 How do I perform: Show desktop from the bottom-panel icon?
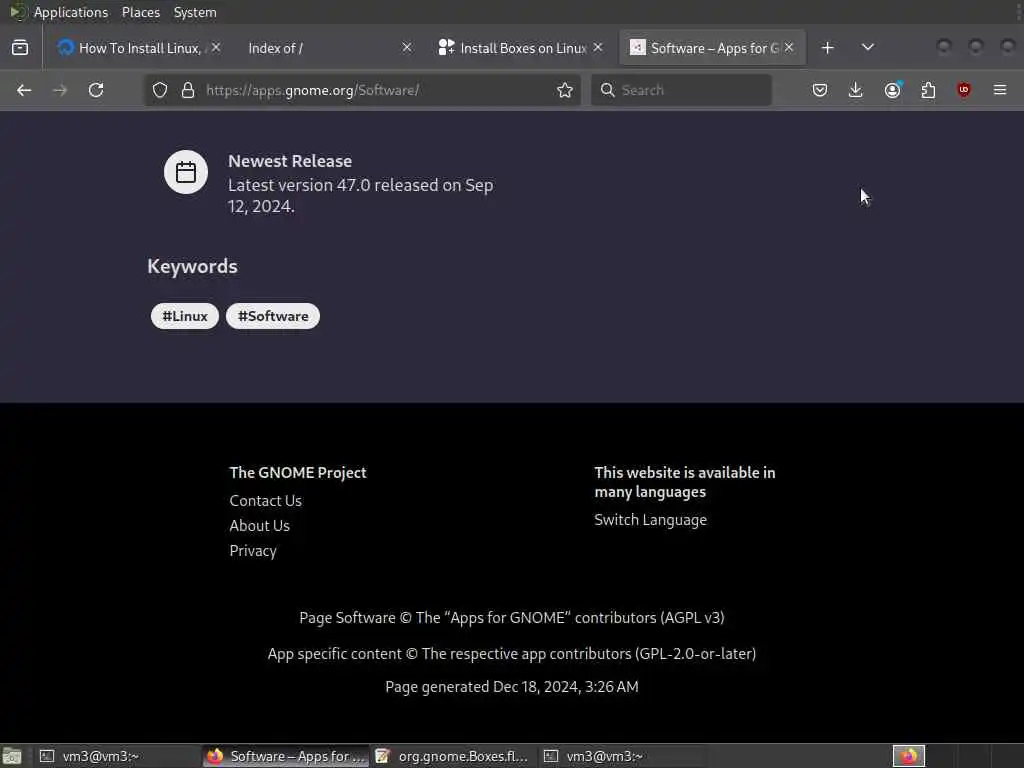click(12, 756)
